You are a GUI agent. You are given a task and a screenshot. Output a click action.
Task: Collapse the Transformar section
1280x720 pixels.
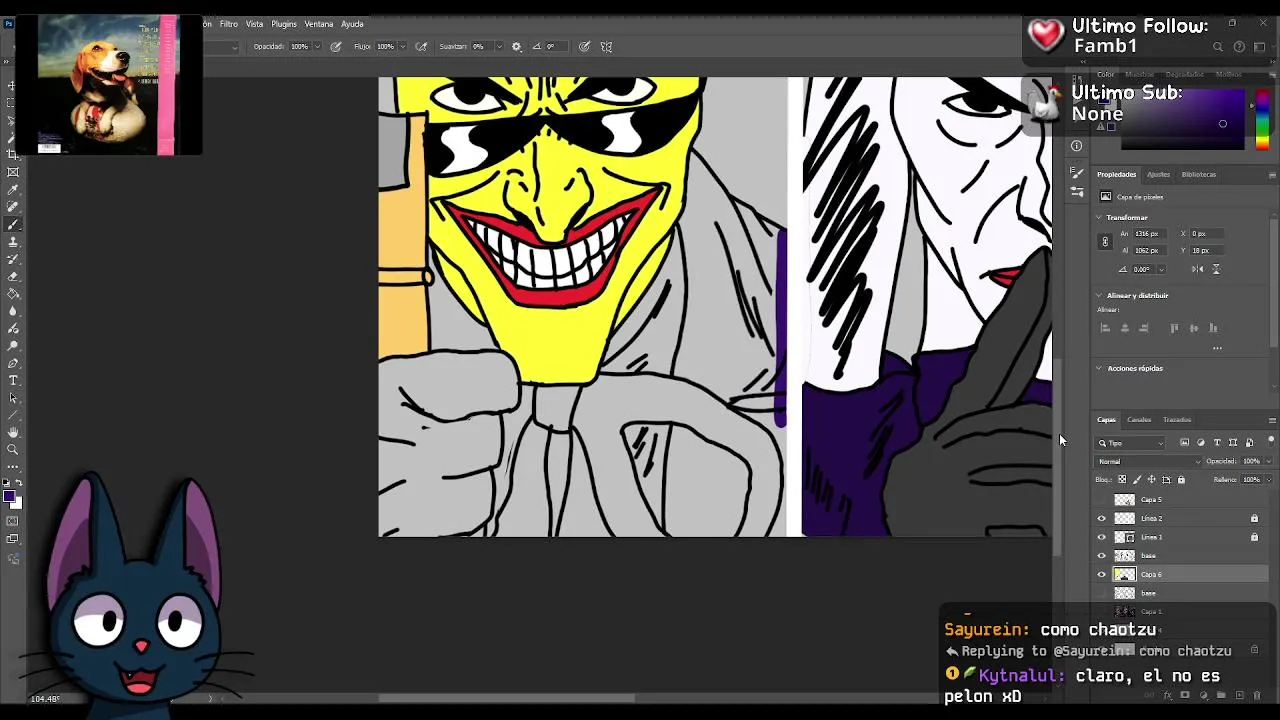click(x=1099, y=217)
